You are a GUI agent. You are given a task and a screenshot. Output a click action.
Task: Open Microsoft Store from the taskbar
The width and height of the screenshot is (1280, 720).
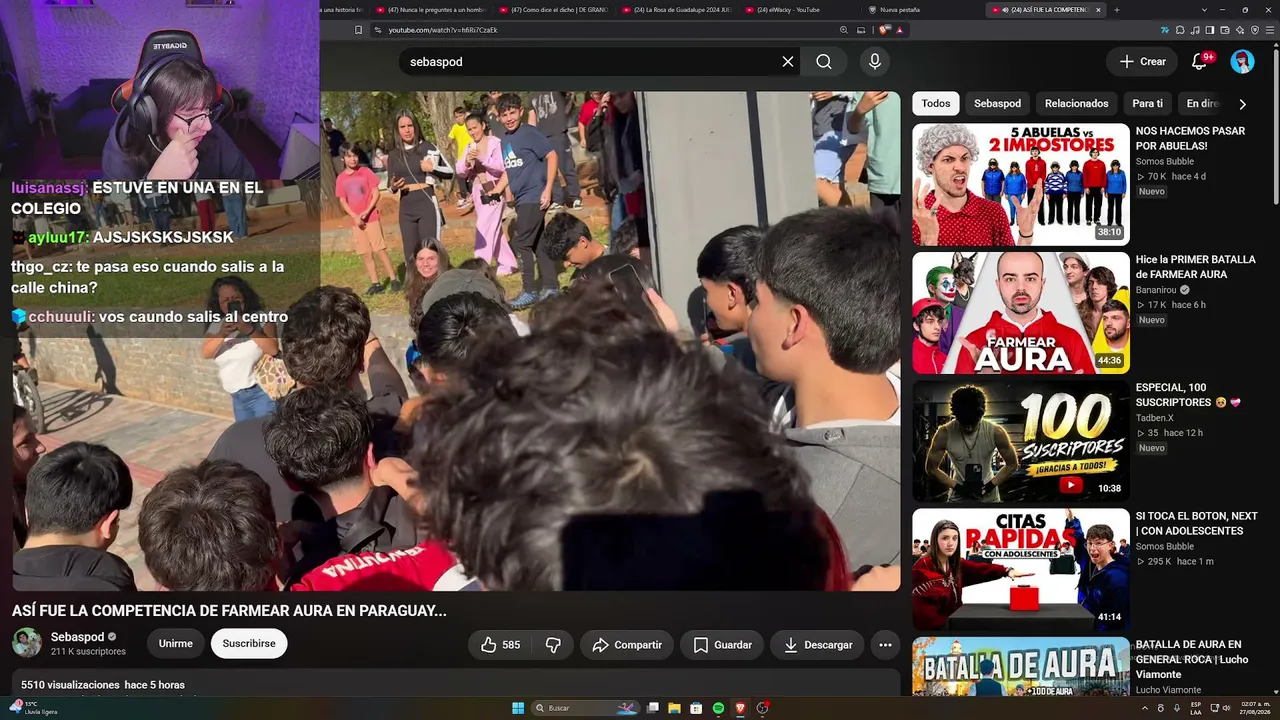(697, 708)
